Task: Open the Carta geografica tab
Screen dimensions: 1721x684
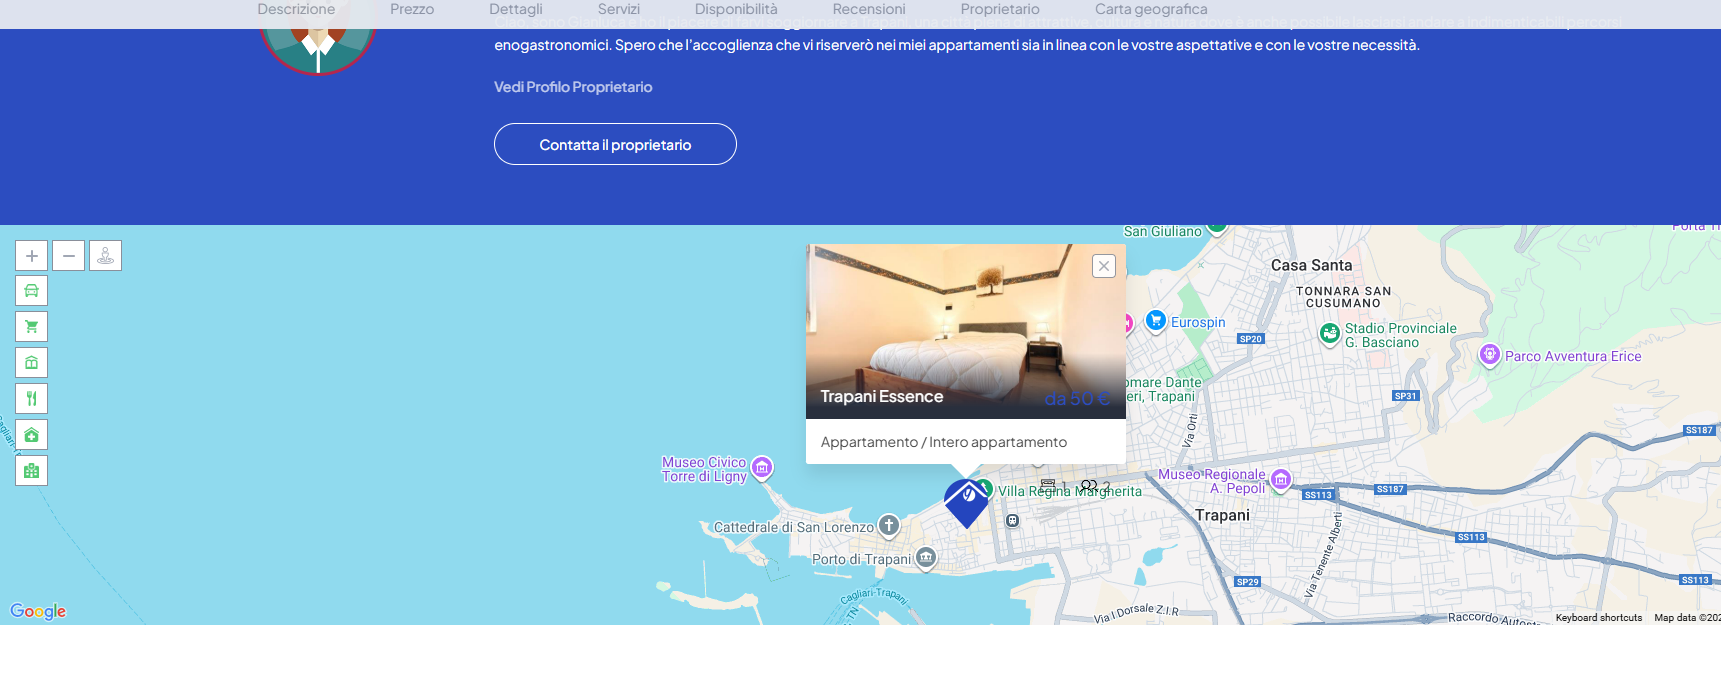Action: [x=1151, y=9]
